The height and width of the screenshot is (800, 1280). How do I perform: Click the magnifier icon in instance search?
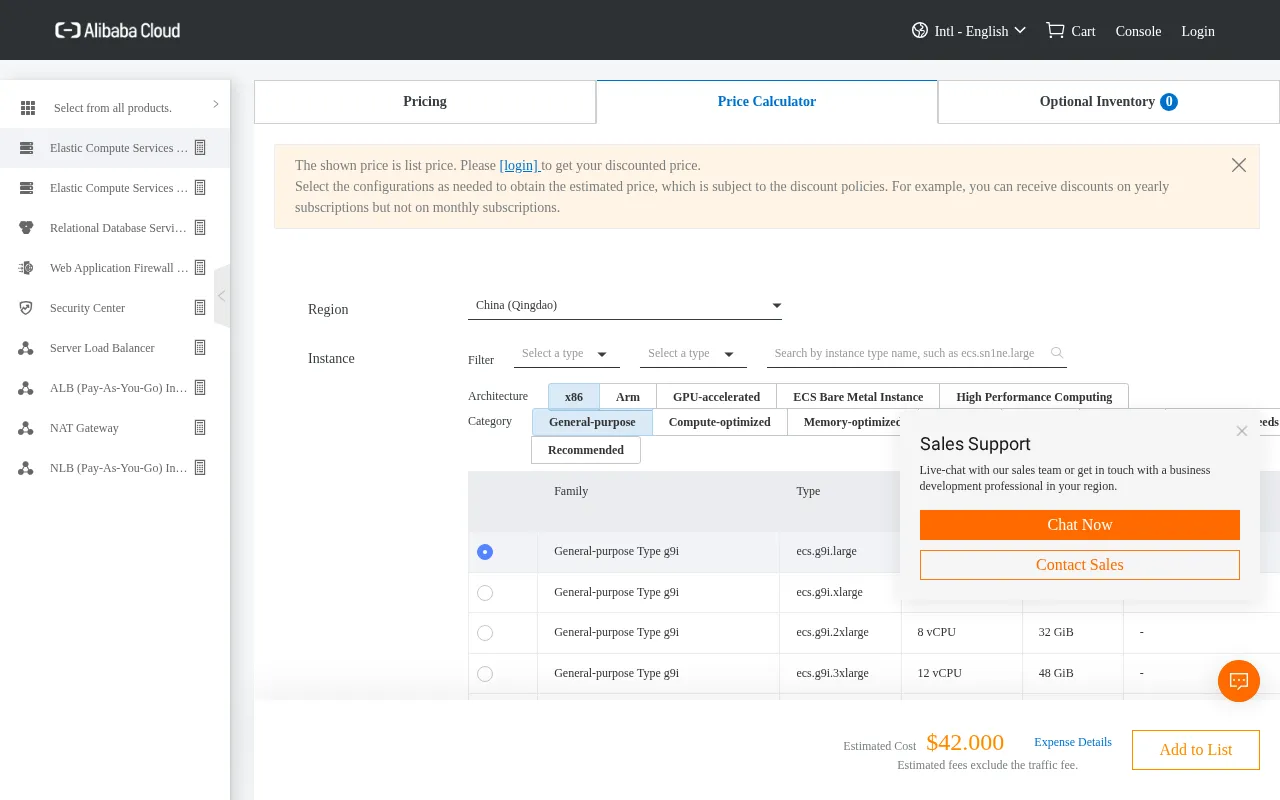coord(1057,353)
